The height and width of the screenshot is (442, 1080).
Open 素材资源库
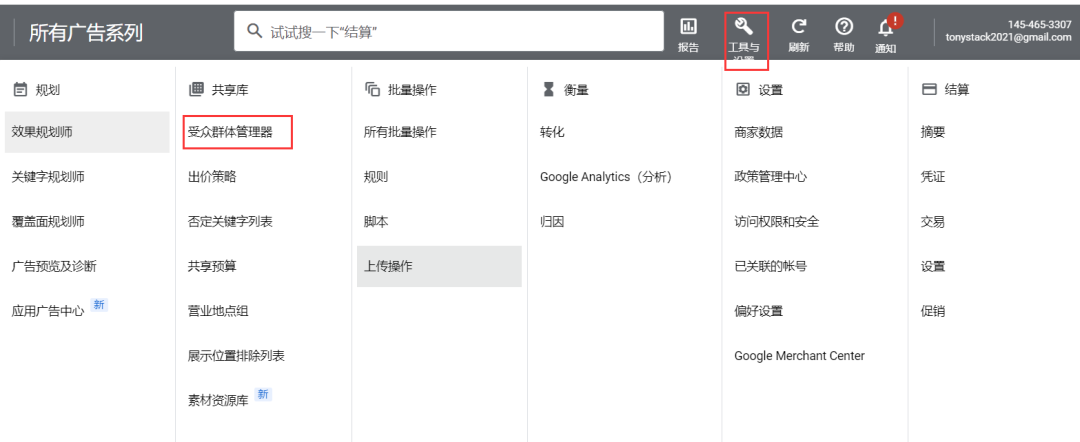click(218, 401)
